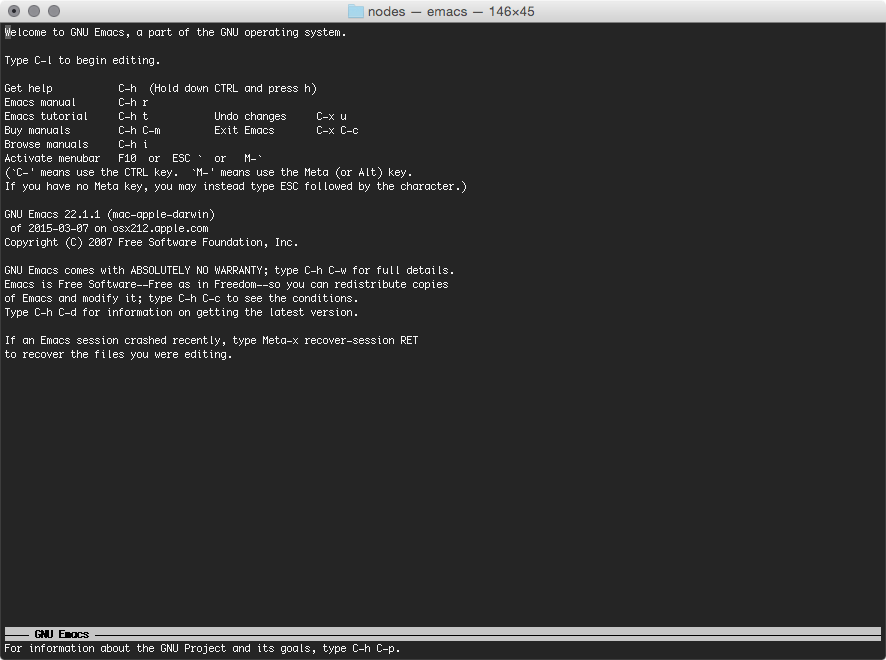Click the 'Type C-l to begin editing.' line
This screenshot has width=886, height=660.
click(x=82, y=60)
